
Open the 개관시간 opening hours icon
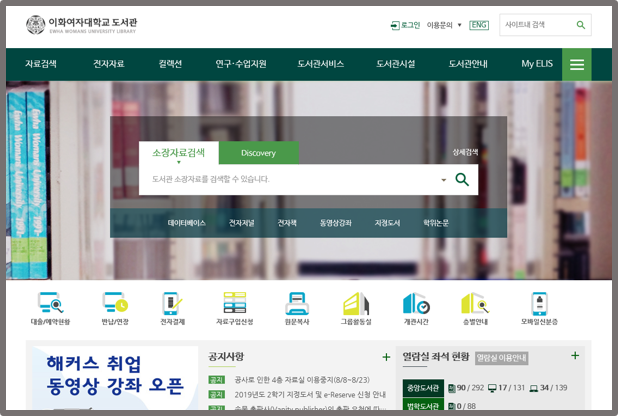(x=416, y=308)
